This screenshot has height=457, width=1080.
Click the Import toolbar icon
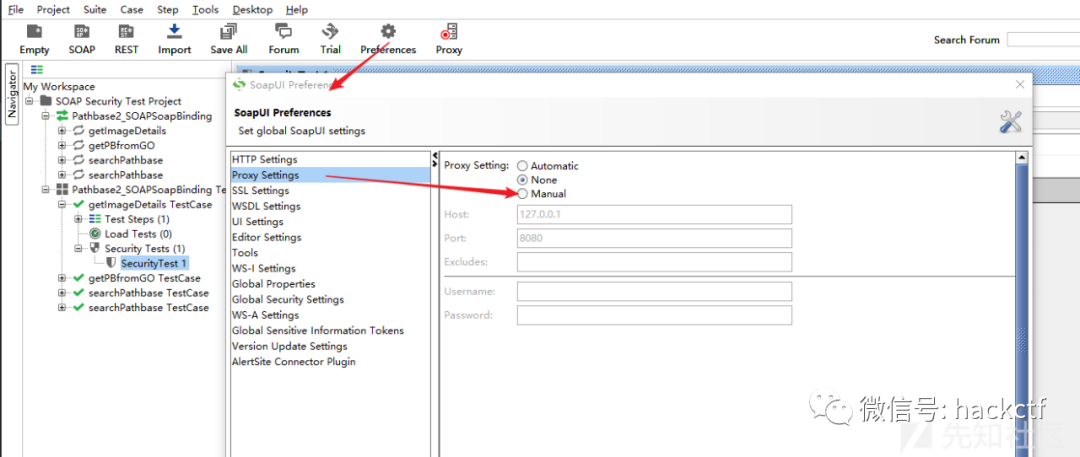point(174,32)
